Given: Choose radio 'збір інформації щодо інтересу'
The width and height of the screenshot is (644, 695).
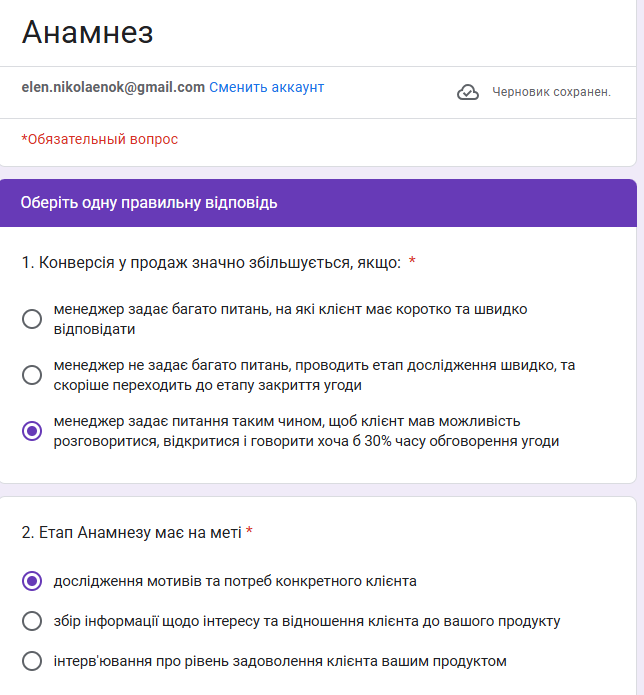Looking at the screenshot, I should (x=32, y=621).
